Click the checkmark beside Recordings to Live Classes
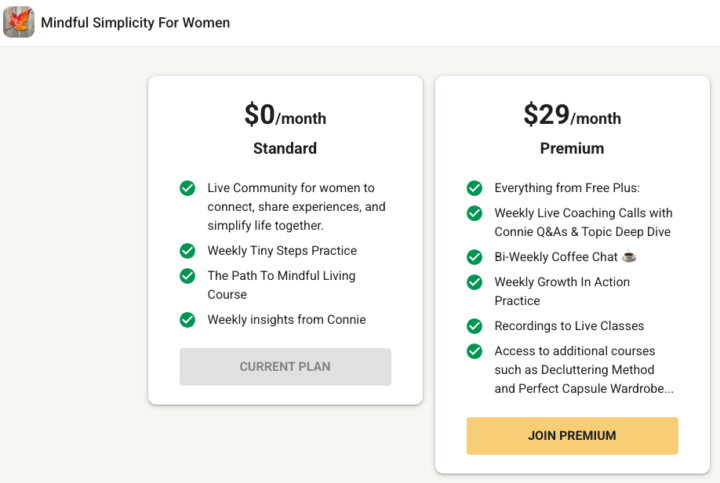This screenshot has height=483, width=720. point(474,326)
